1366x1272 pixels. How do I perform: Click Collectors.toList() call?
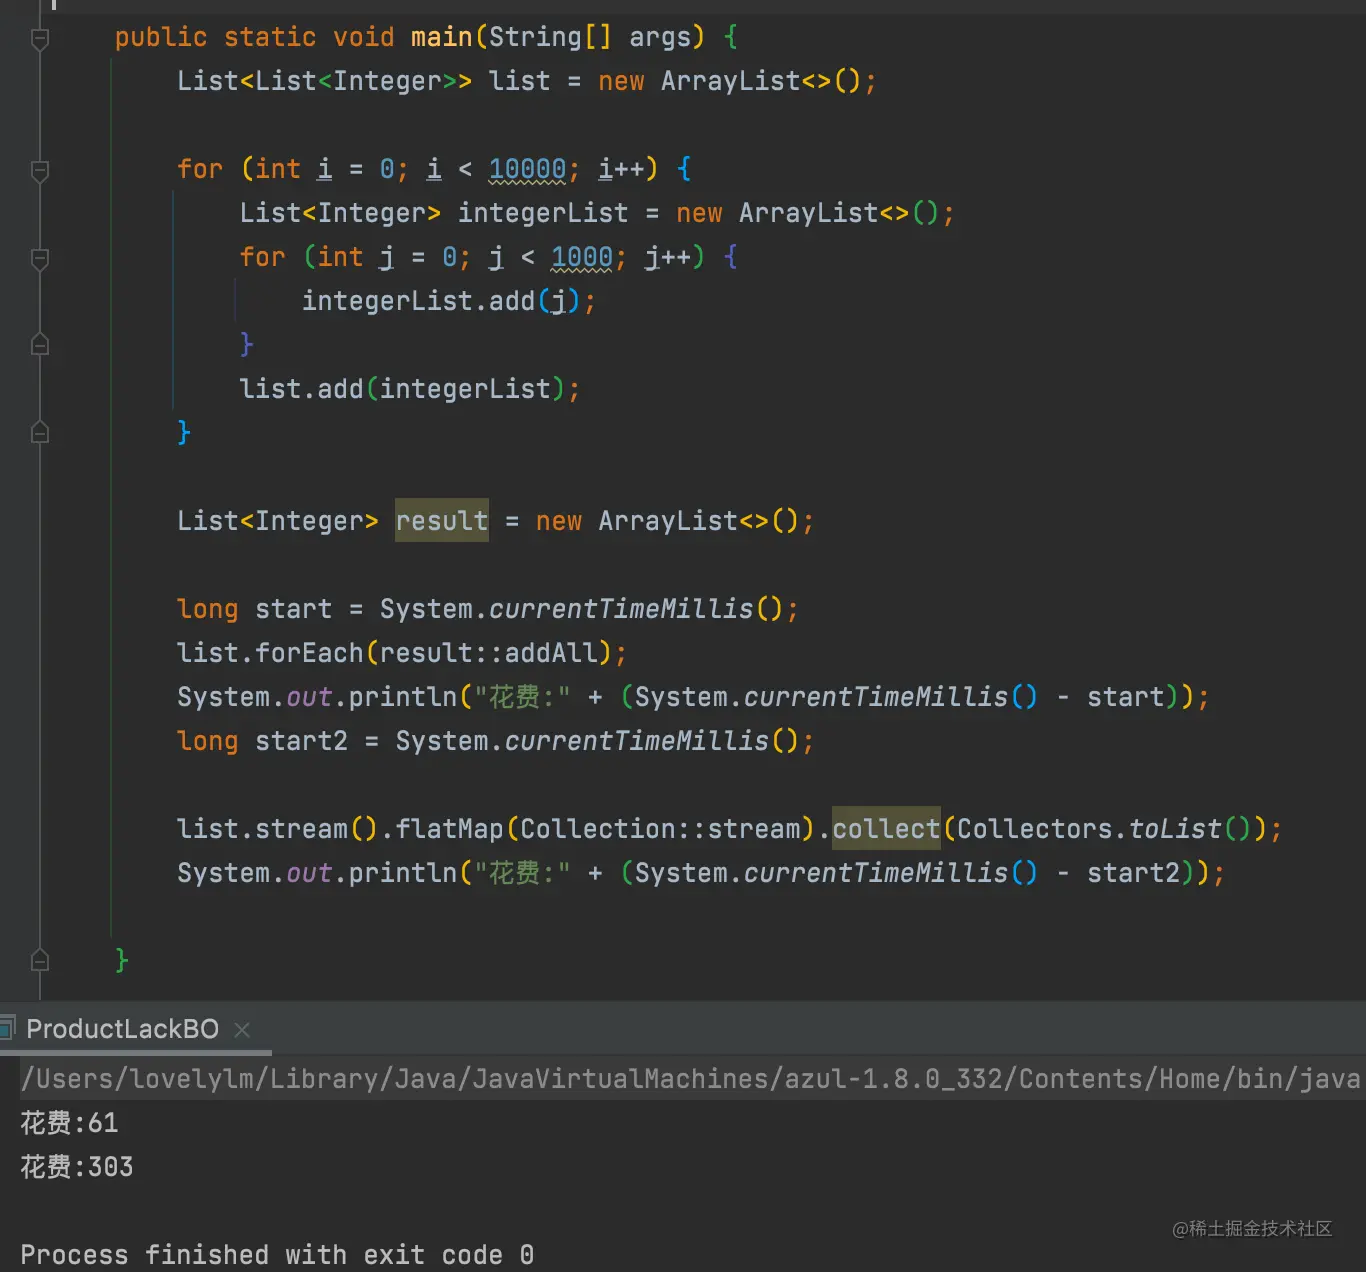point(1104,829)
